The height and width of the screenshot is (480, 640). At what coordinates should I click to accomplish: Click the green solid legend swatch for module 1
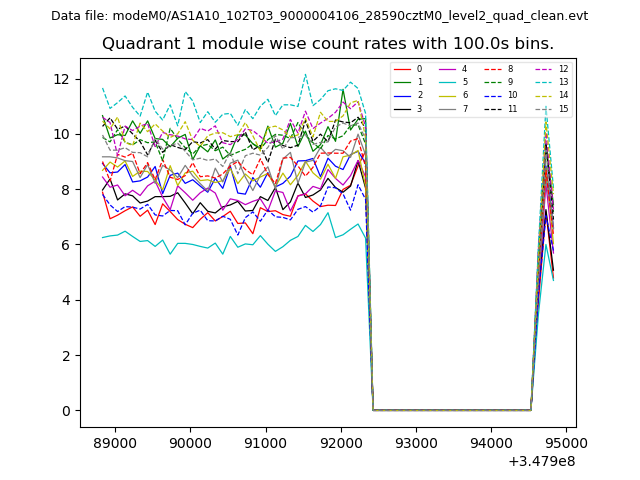coord(402,82)
